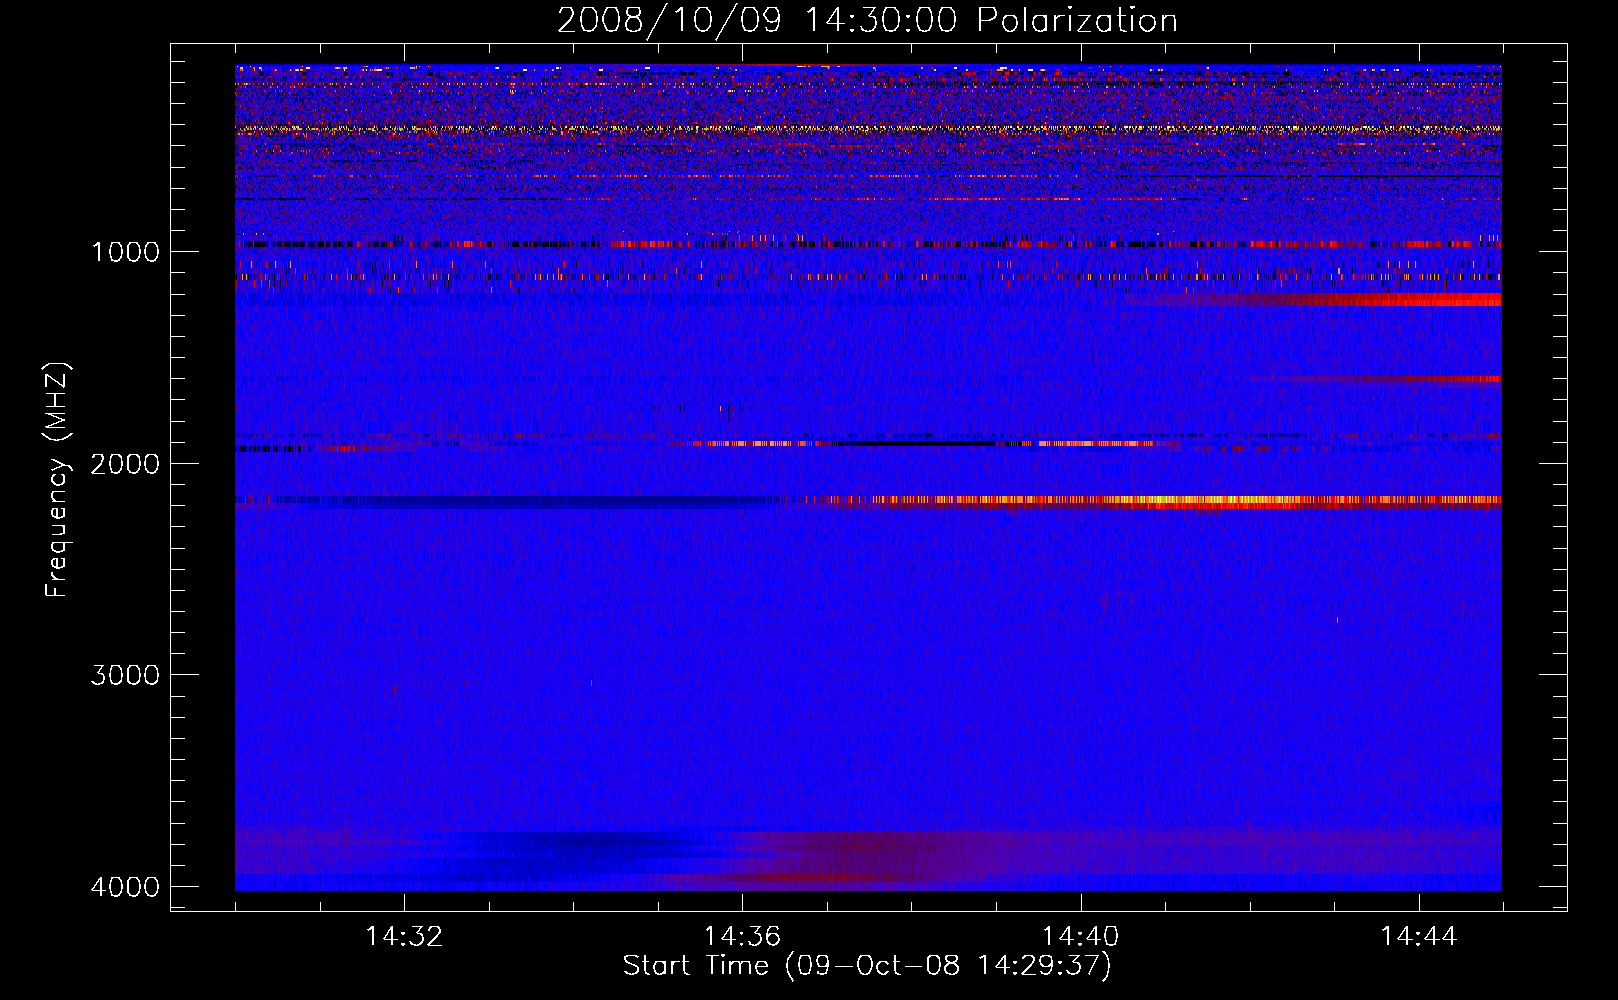Click the 14:44 time tick label
The height and width of the screenshot is (1000, 1618).
pos(1418,937)
